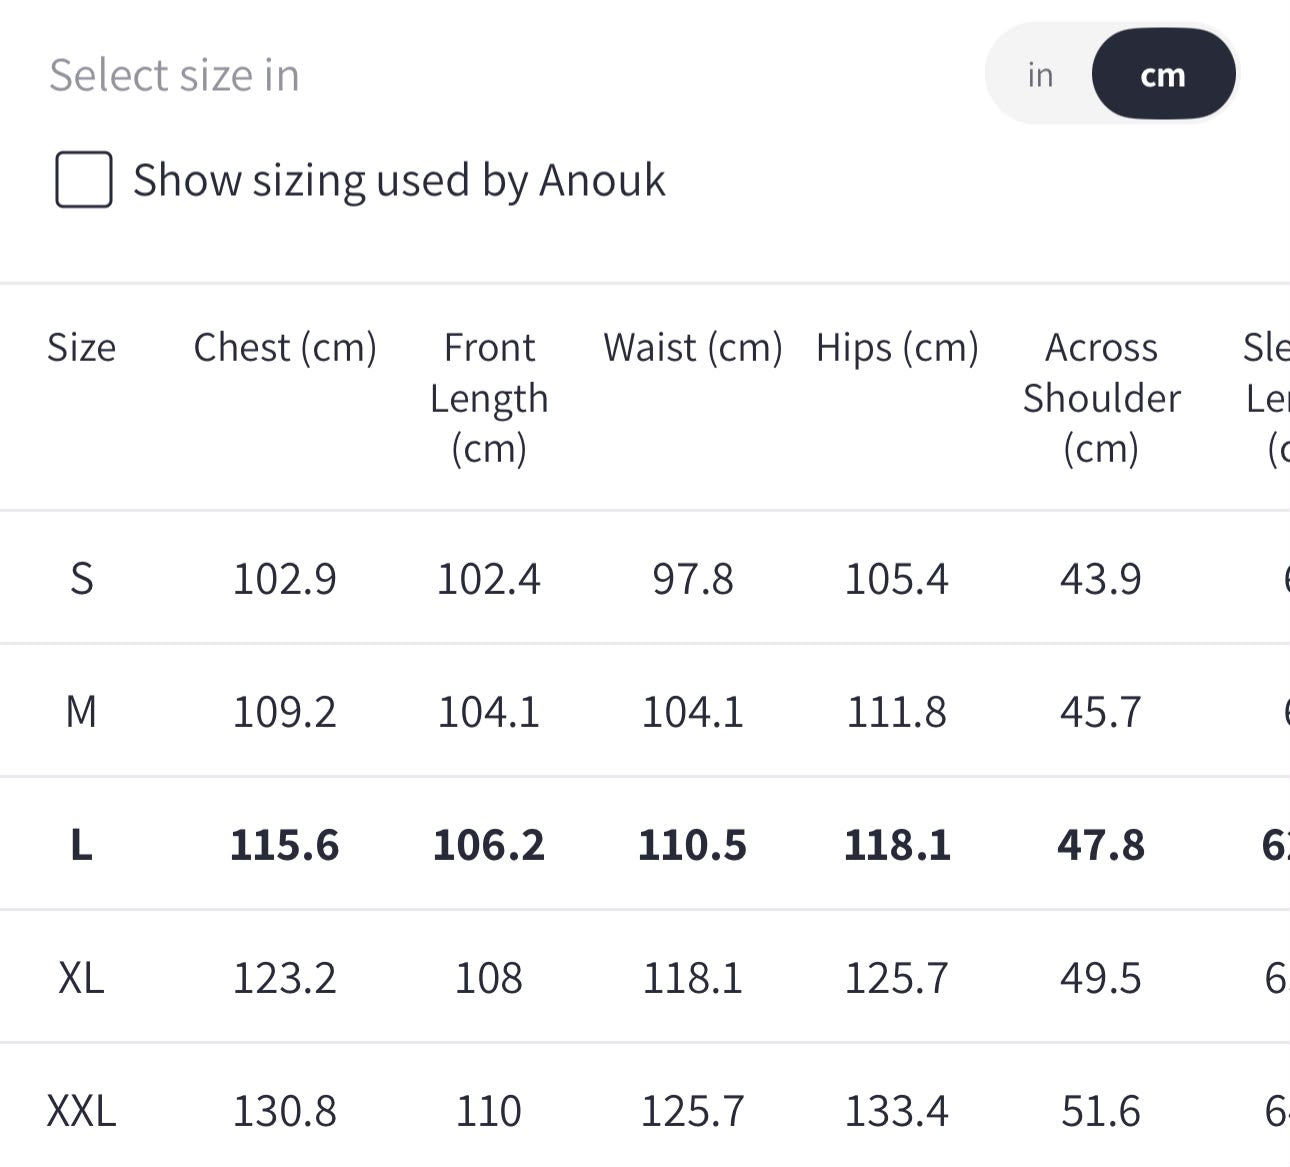Click the Select size in heading
The image size is (1290, 1167).
click(174, 76)
